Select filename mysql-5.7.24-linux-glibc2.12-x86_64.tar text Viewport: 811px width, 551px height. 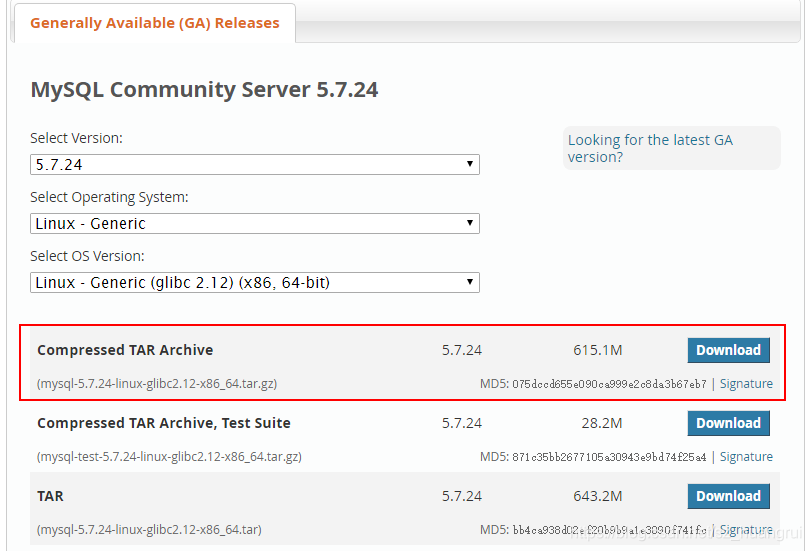tap(149, 530)
